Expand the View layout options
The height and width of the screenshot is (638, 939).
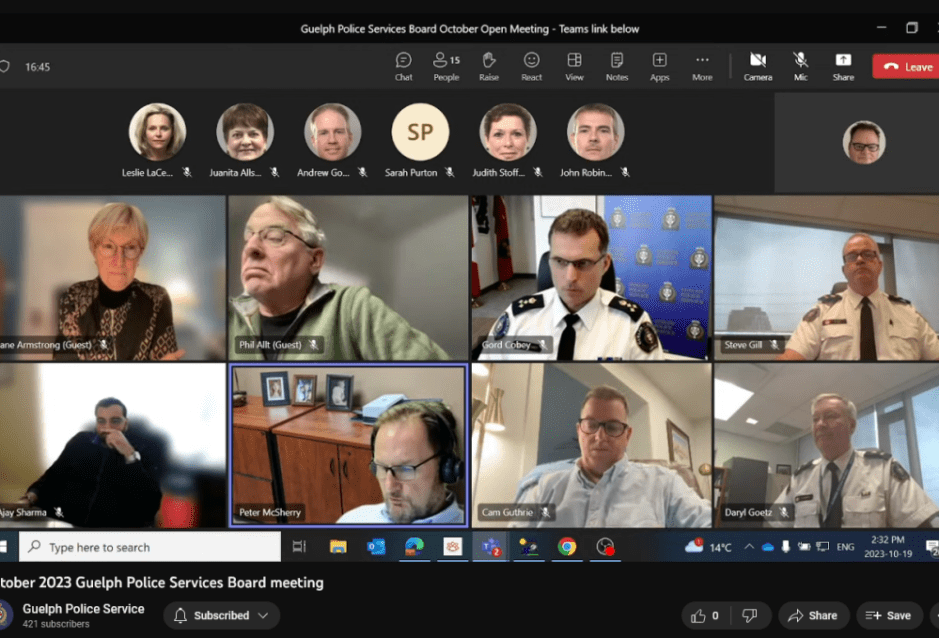(574, 66)
